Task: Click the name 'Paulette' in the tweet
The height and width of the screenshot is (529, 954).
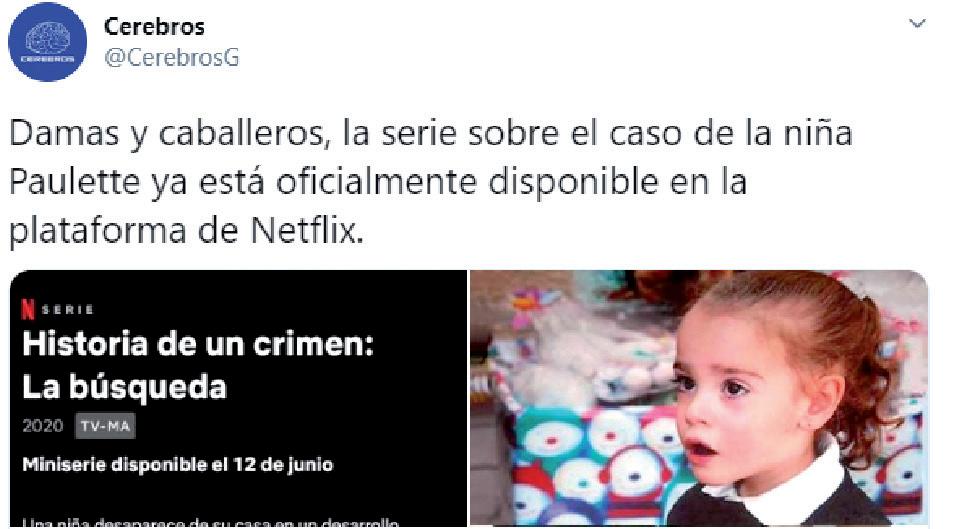Action: tap(74, 182)
